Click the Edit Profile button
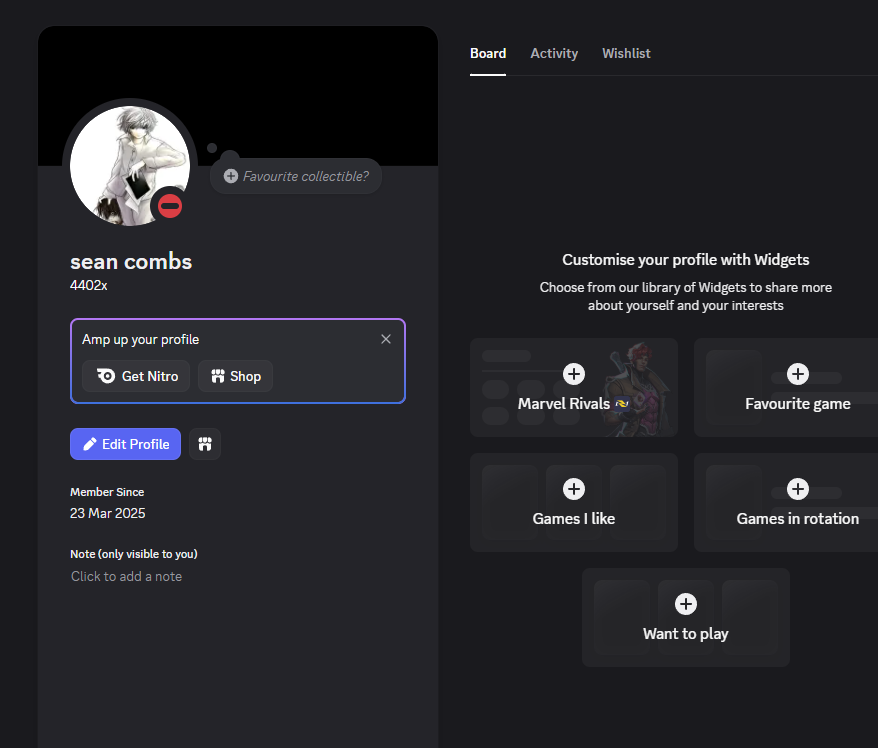Viewport: 878px width, 748px height. point(125,444)
